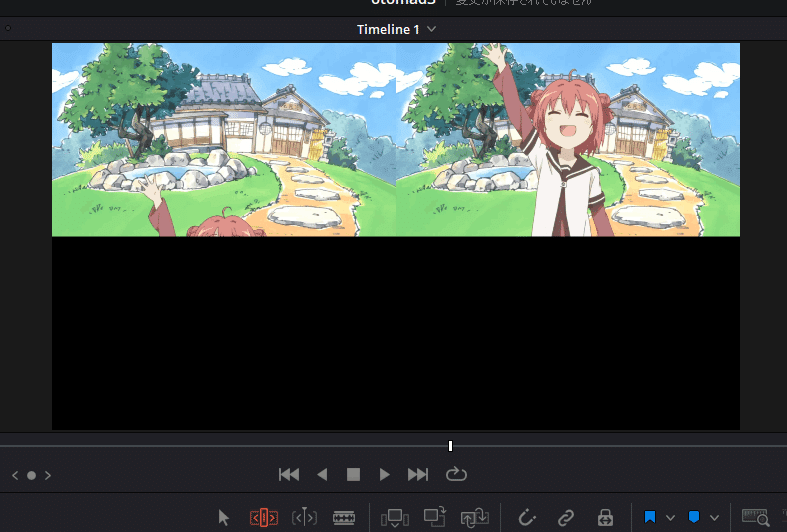Click the timeline zoom magnifier icon
The width and height of the screenshot is (787, 532).
(756, 517)
